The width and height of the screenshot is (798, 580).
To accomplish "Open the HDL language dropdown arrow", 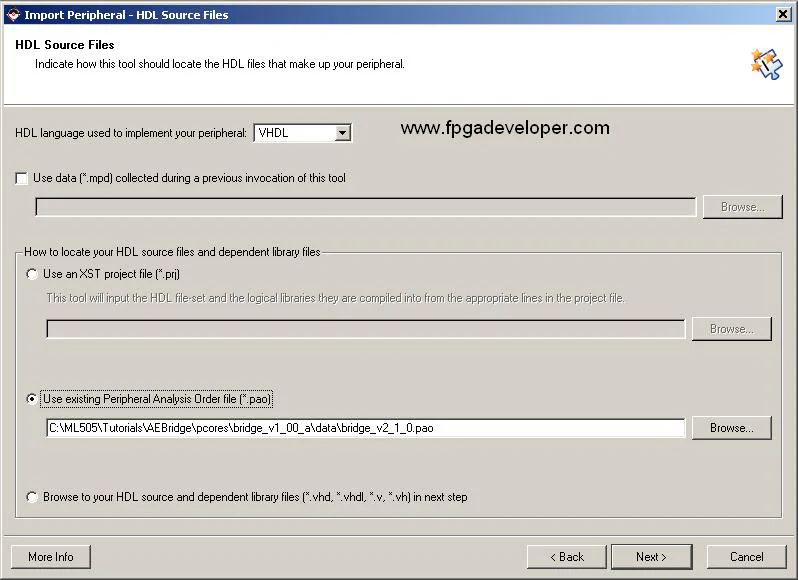I will (x=342, y=133).
